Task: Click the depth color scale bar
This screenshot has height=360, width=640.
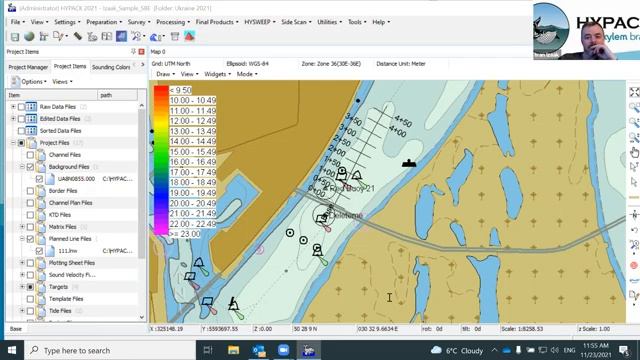Action: [x=161, y=160]
